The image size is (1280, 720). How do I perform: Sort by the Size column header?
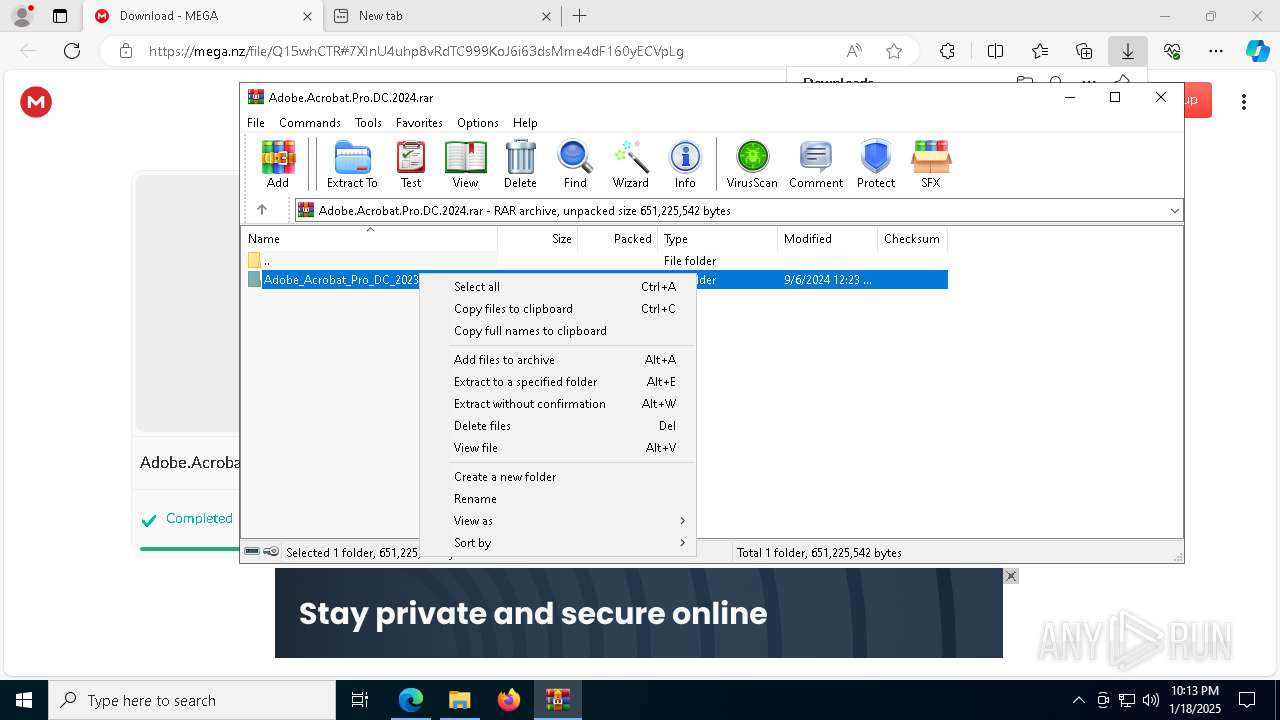pyautogui.click(x=538, y=239)
